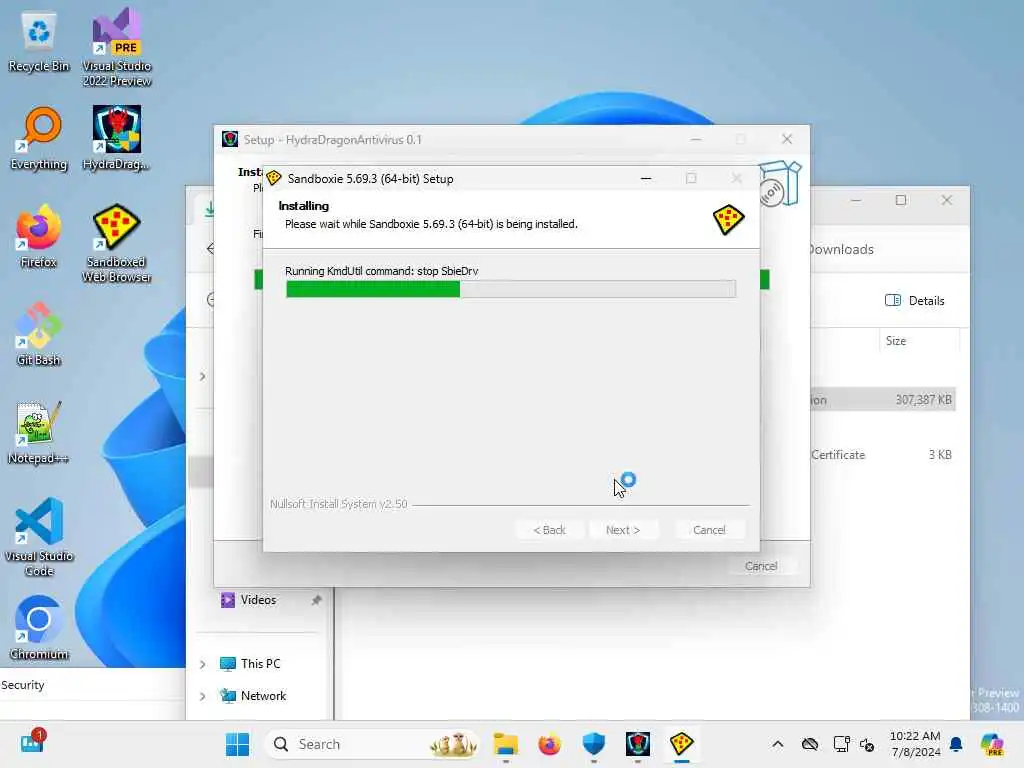Image resolution: width=1024 pixels, height=768 pixels.
Task: Click Next in the Sandboxie setup dialog
Action: 623,530
